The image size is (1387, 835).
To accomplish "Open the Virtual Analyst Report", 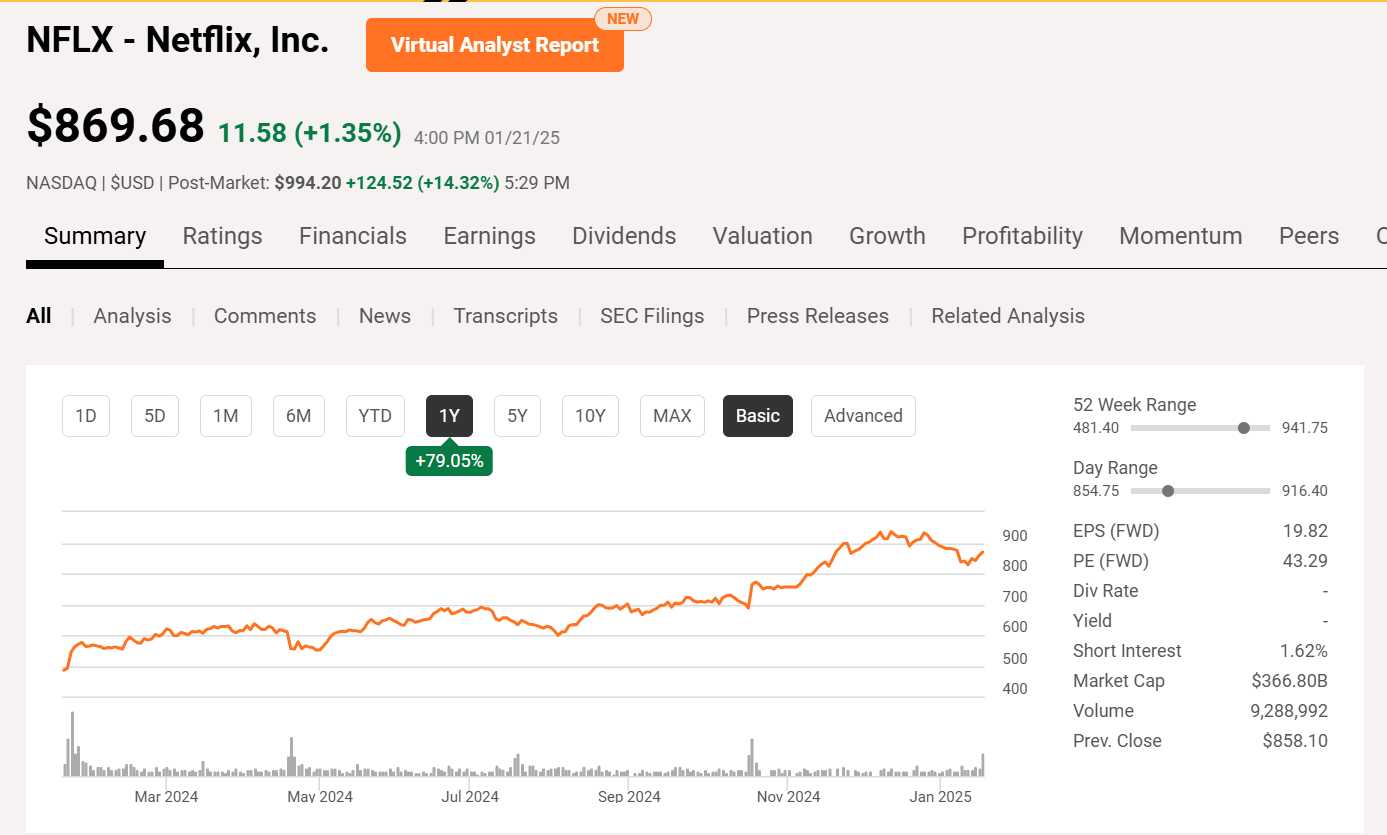I will (494, 45).
